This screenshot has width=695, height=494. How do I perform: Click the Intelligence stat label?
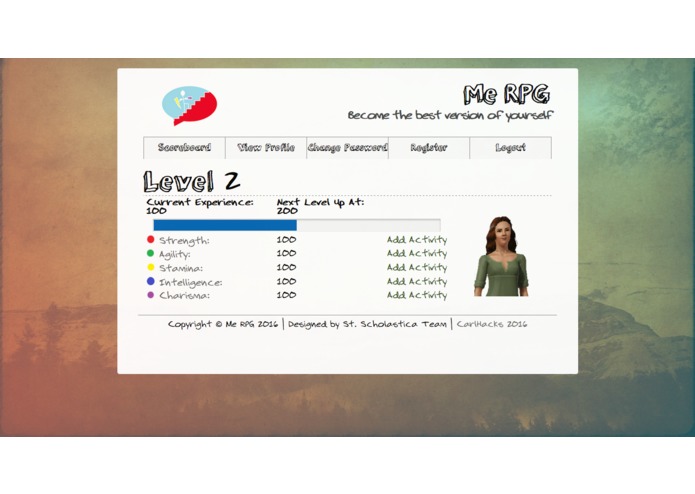point(191,282)
